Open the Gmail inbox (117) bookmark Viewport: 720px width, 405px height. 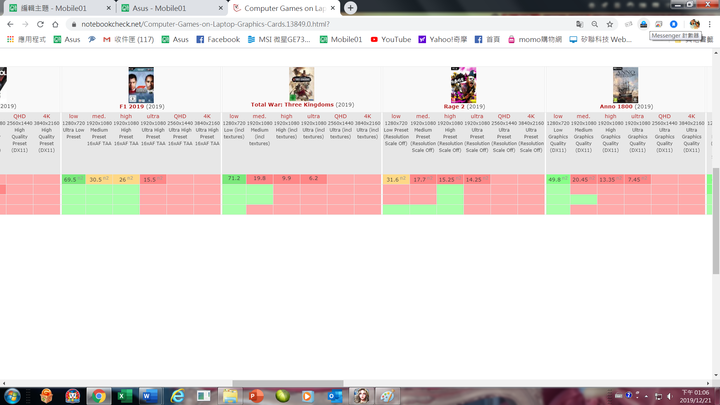129,39
